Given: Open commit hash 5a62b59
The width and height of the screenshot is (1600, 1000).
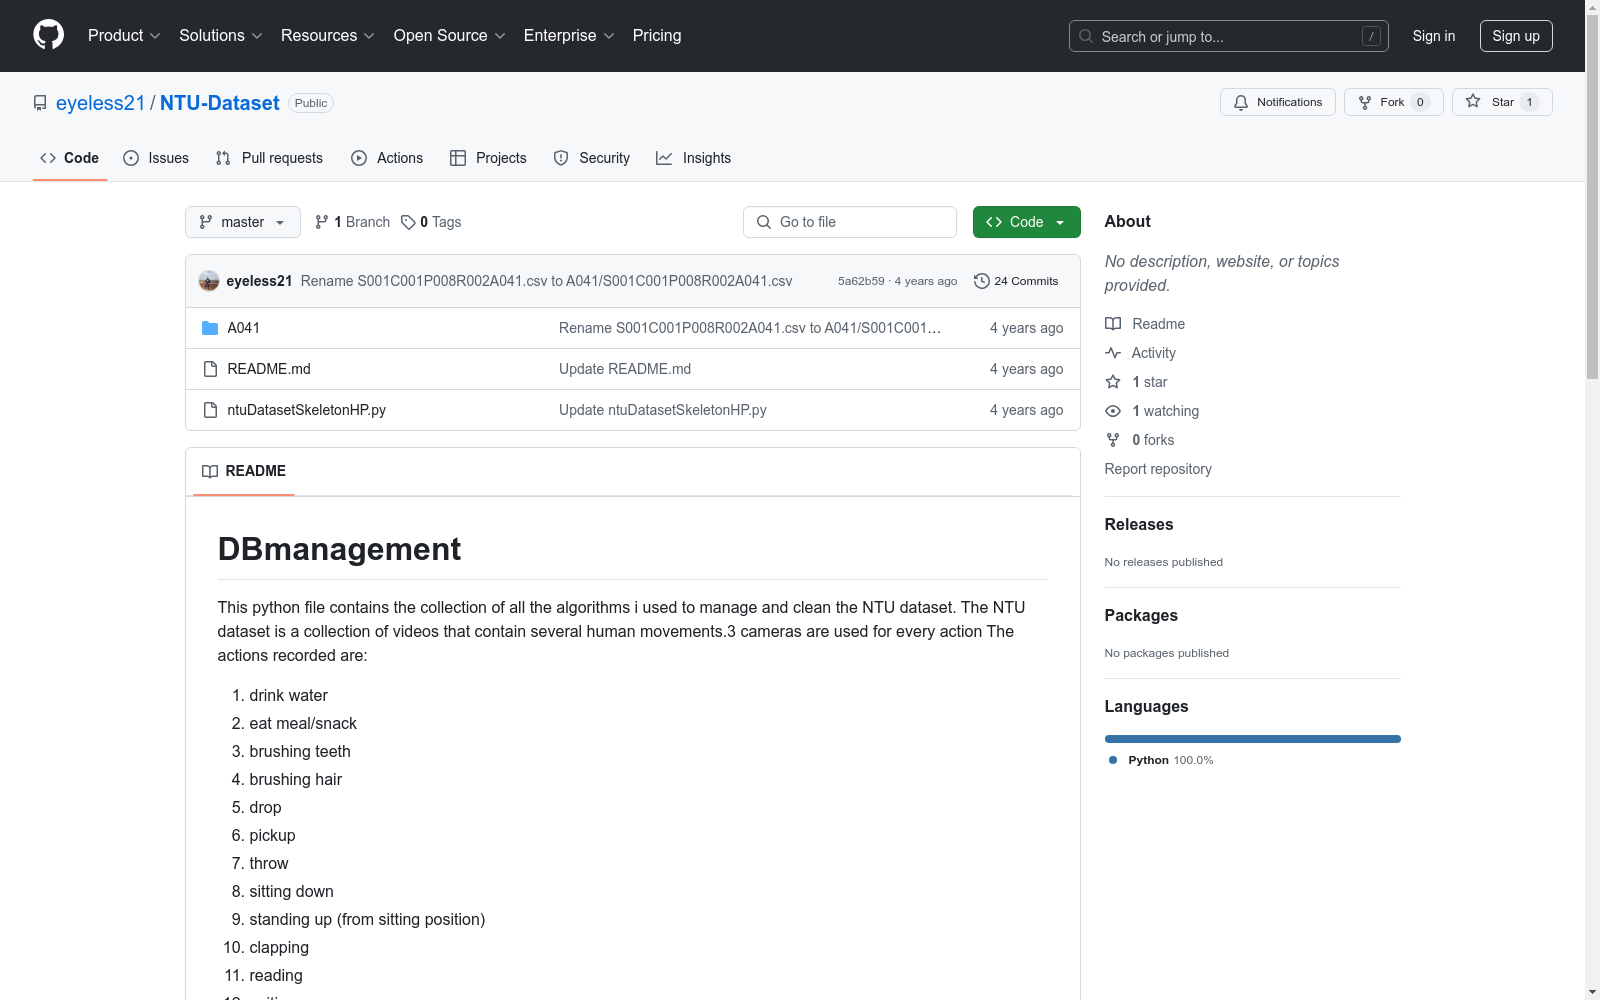Looking at the screenshot, I should click(x=861, y=281).
